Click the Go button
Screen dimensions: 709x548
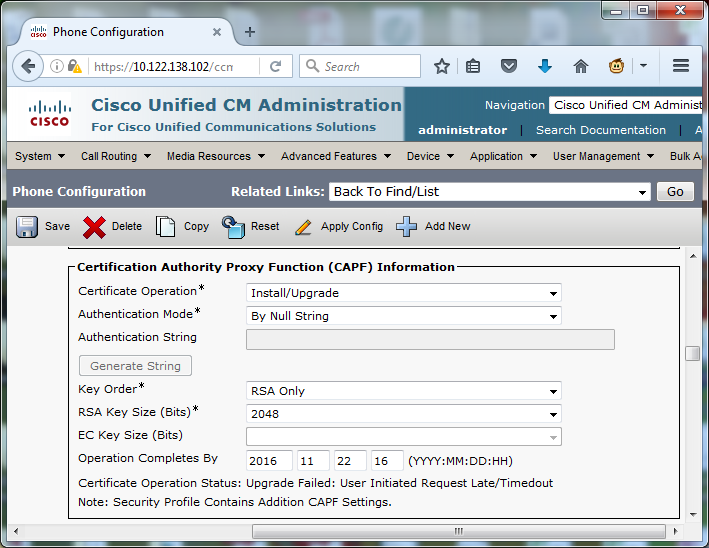675,192
